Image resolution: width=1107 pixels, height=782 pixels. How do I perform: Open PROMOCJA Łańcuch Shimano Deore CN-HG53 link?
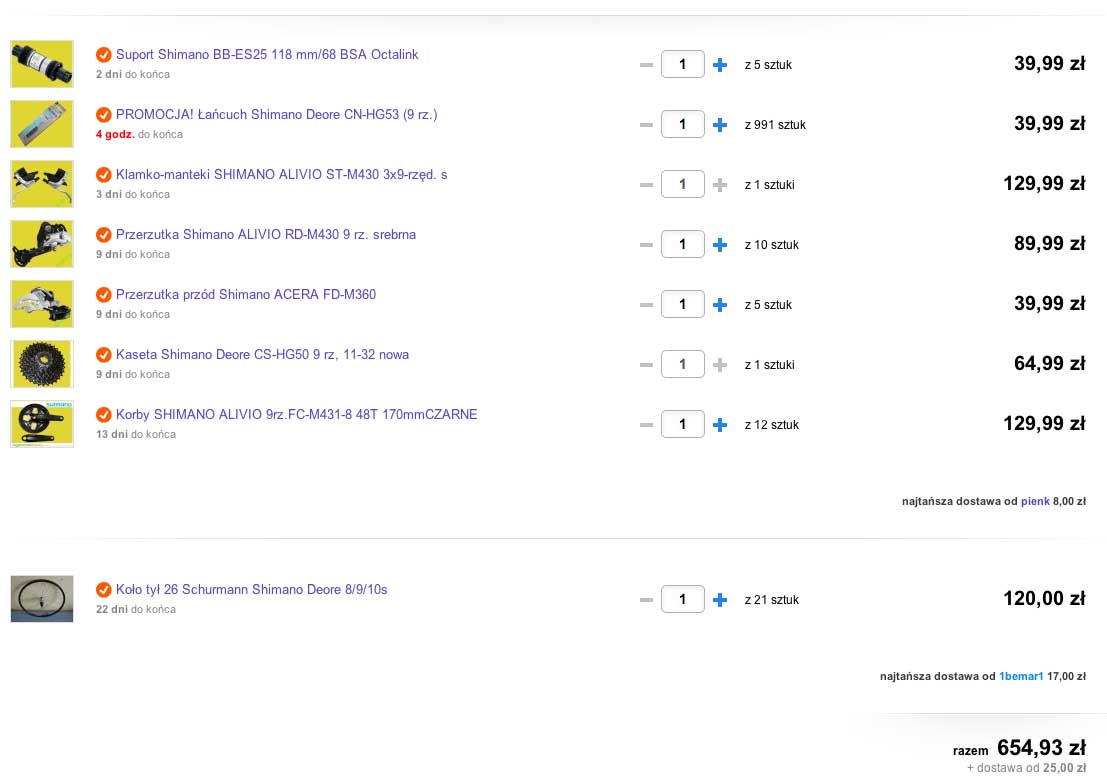(x=277, y=114)
